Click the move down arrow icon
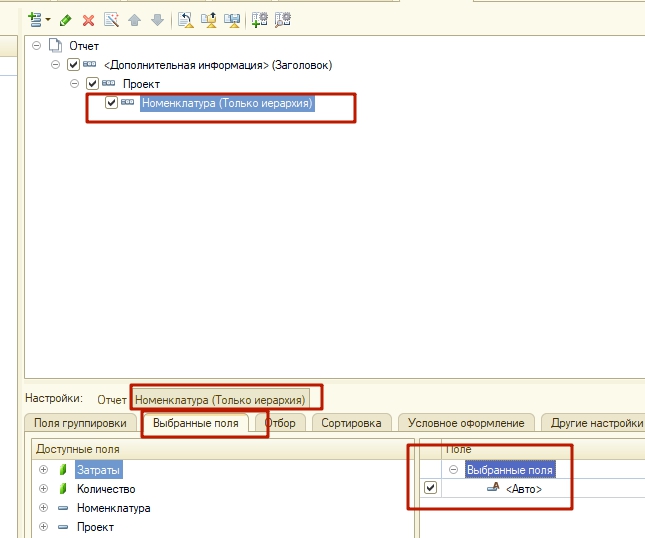 (x=156, y=19)
